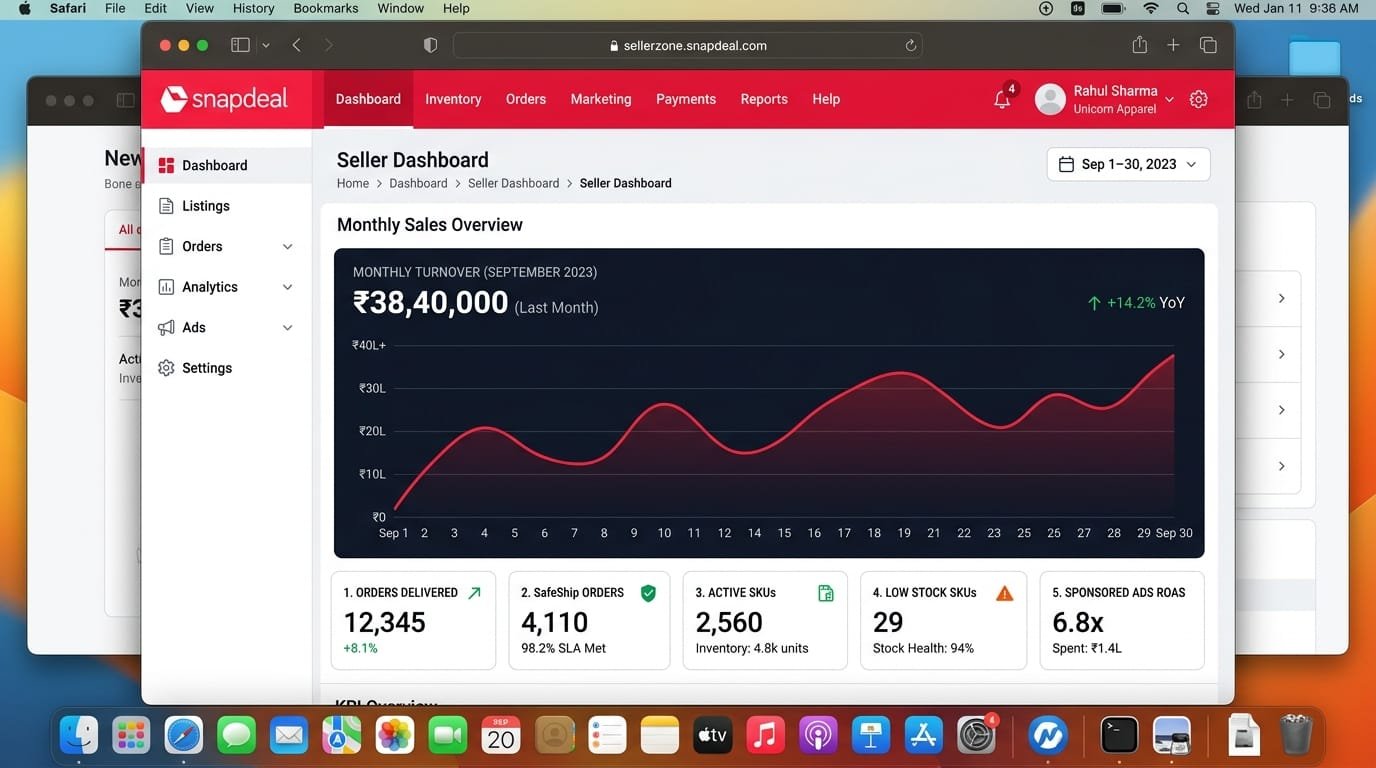Go back using front Safari's back arrow
Screen dimensions: 1376x768
point(296,45)
